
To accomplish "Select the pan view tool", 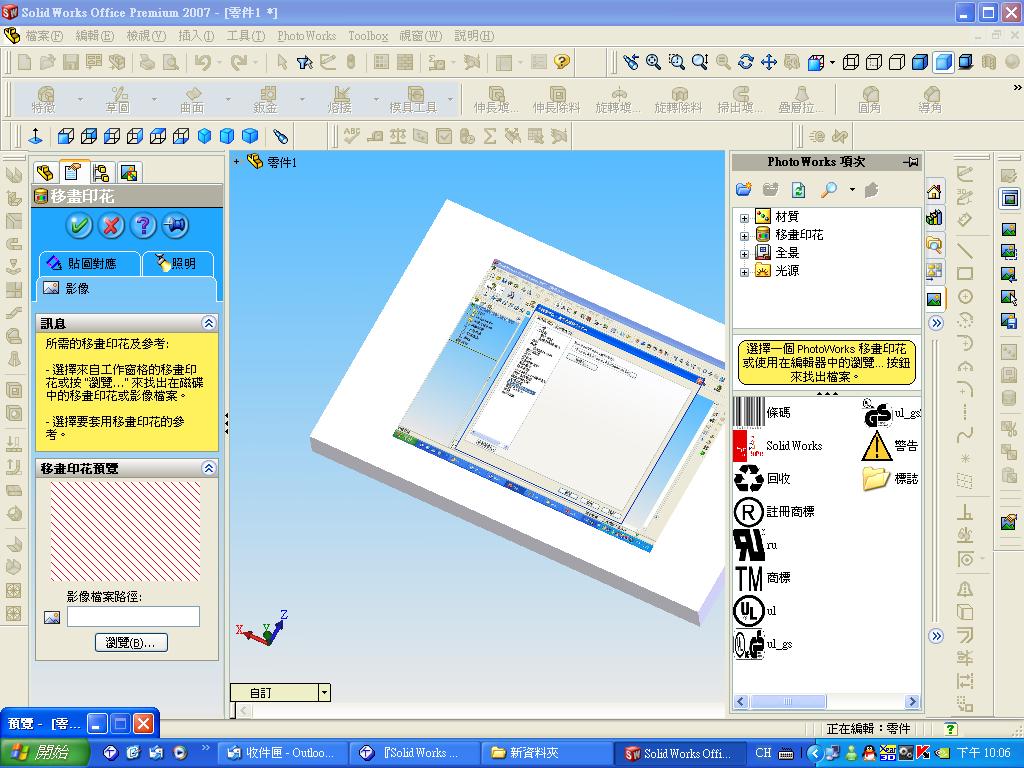I will coord(769,62).
